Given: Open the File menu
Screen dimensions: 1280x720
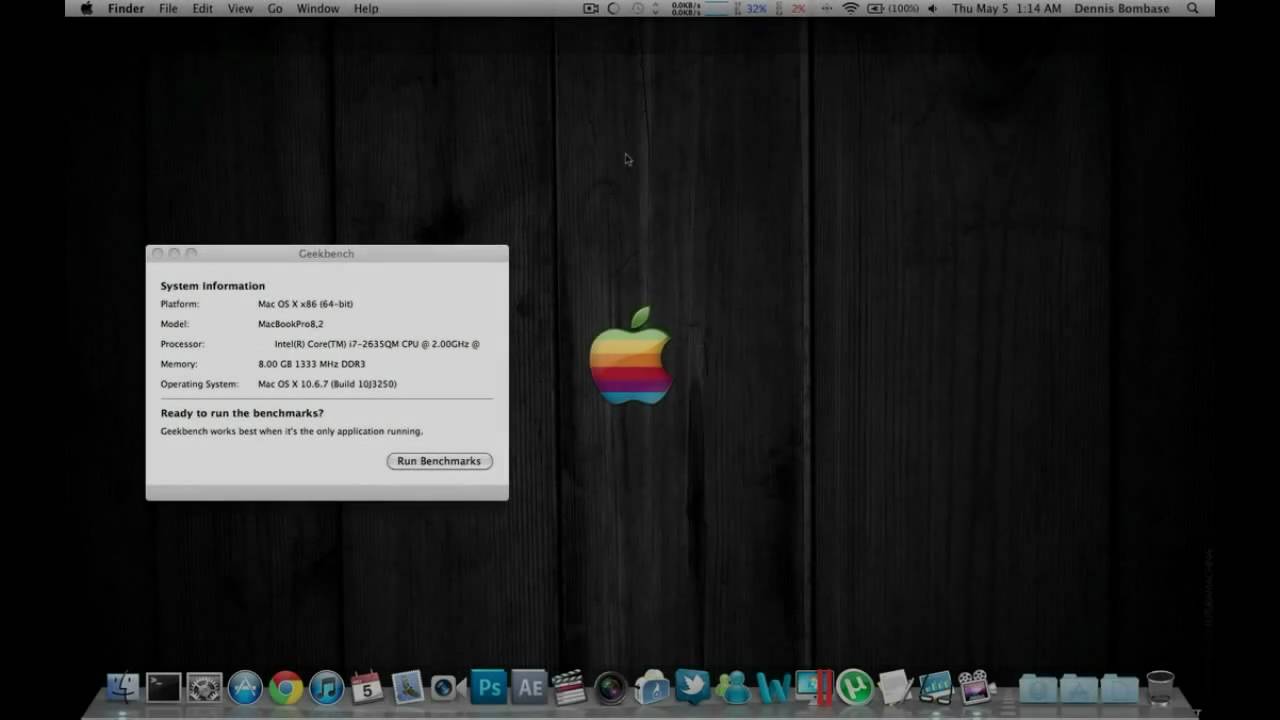Looking at the screenshot, I should 168,8.
